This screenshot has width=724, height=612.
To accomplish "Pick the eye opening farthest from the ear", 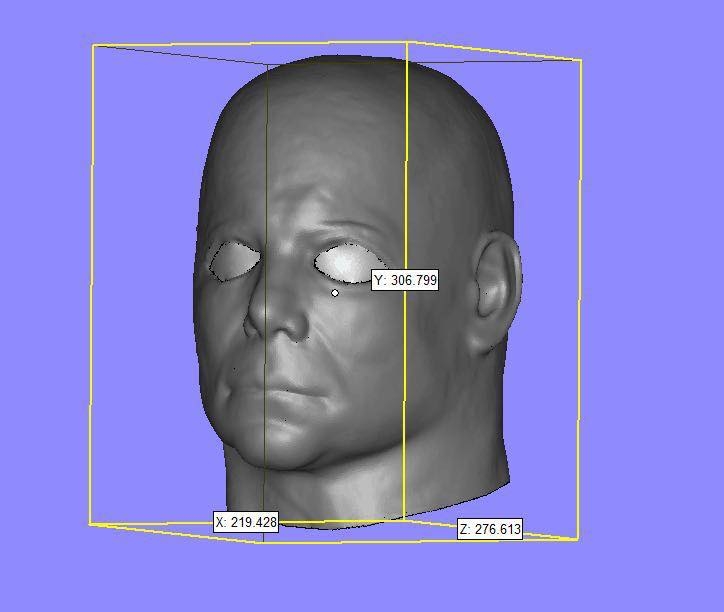I will coord(236,261).
